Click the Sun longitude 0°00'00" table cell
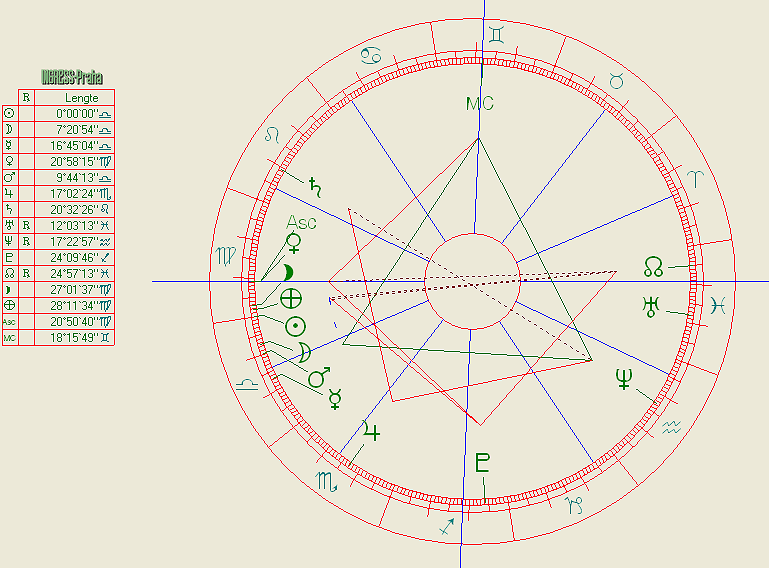Screen dimensions: 769x568 tap(76, 114)
